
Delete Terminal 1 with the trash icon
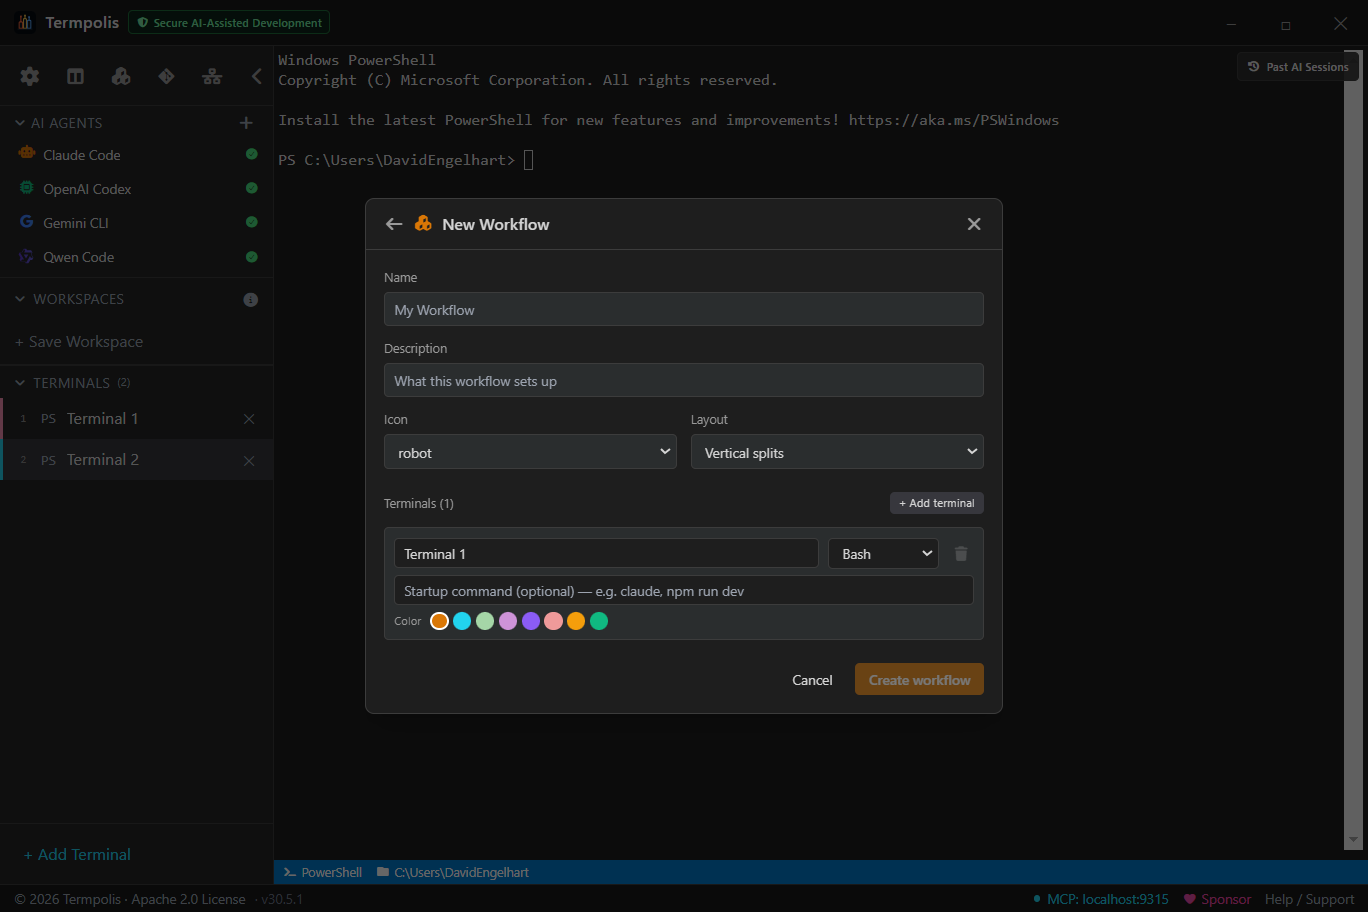click(x=961, y=554)
